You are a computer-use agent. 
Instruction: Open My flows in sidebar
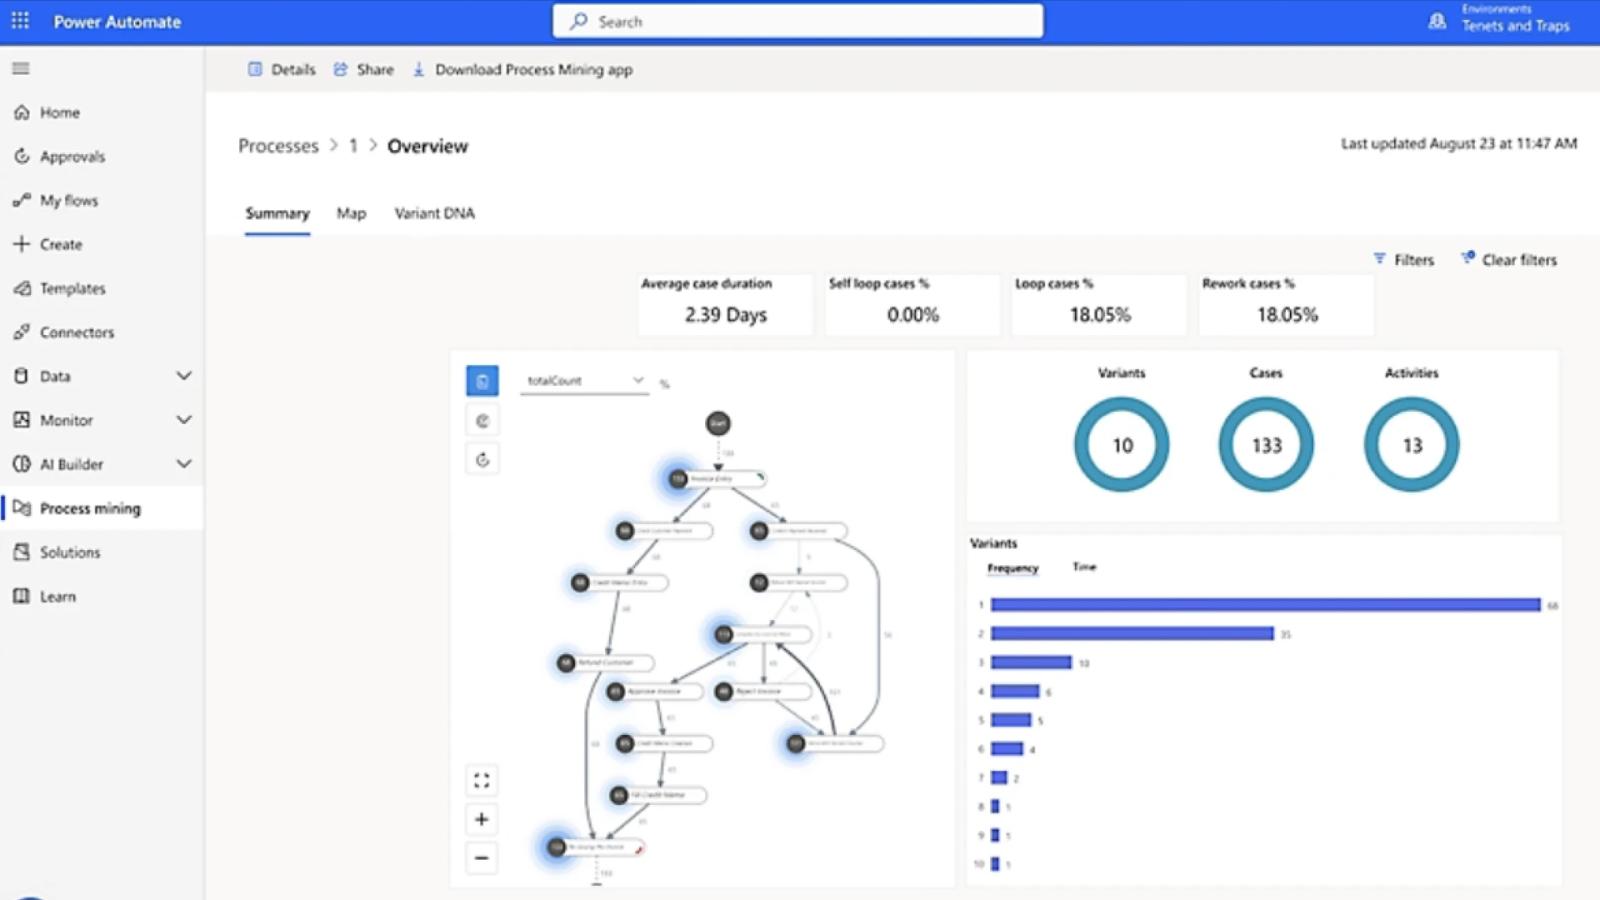tap(56, 201)
